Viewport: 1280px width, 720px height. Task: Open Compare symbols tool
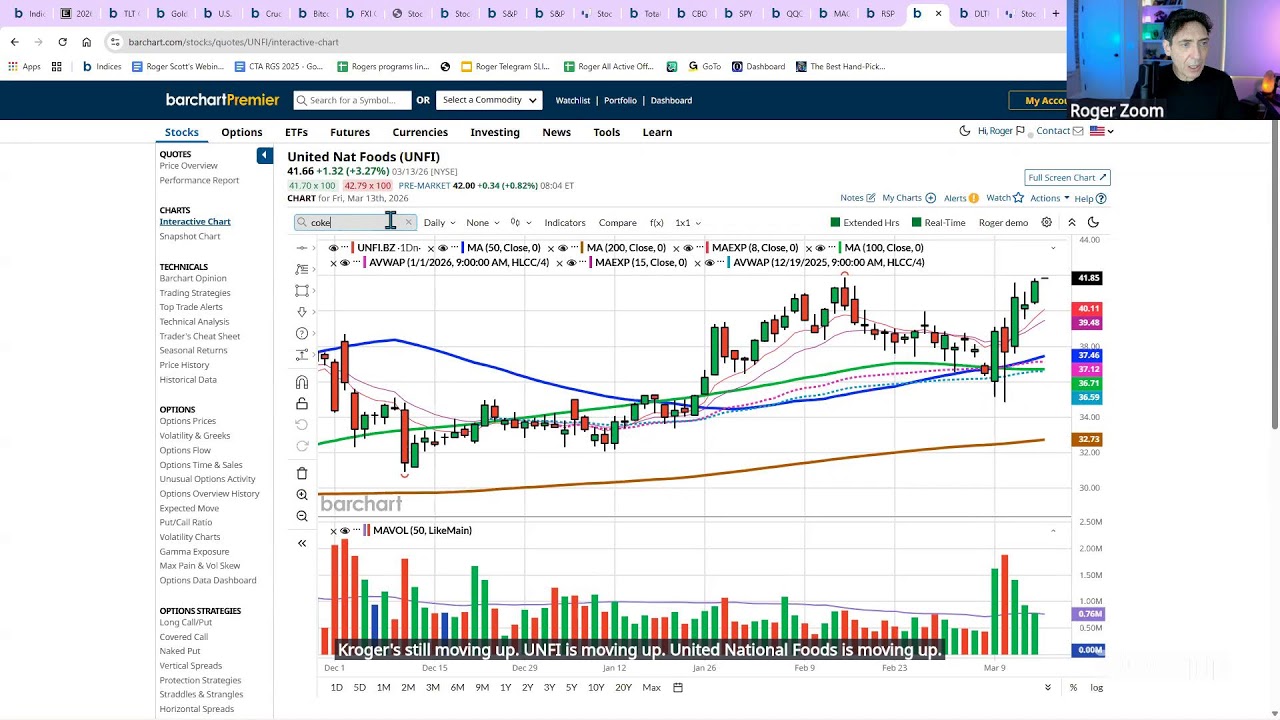[617, 223]
